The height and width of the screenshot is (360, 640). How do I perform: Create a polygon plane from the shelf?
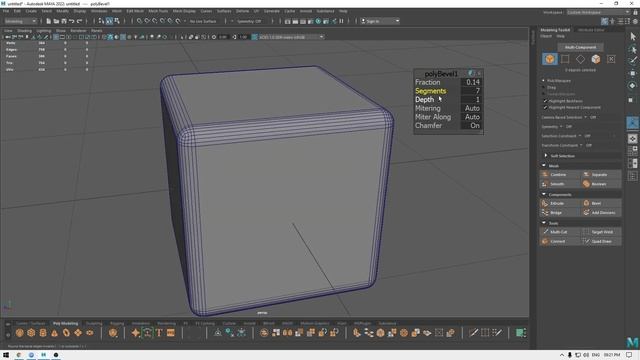78,333
